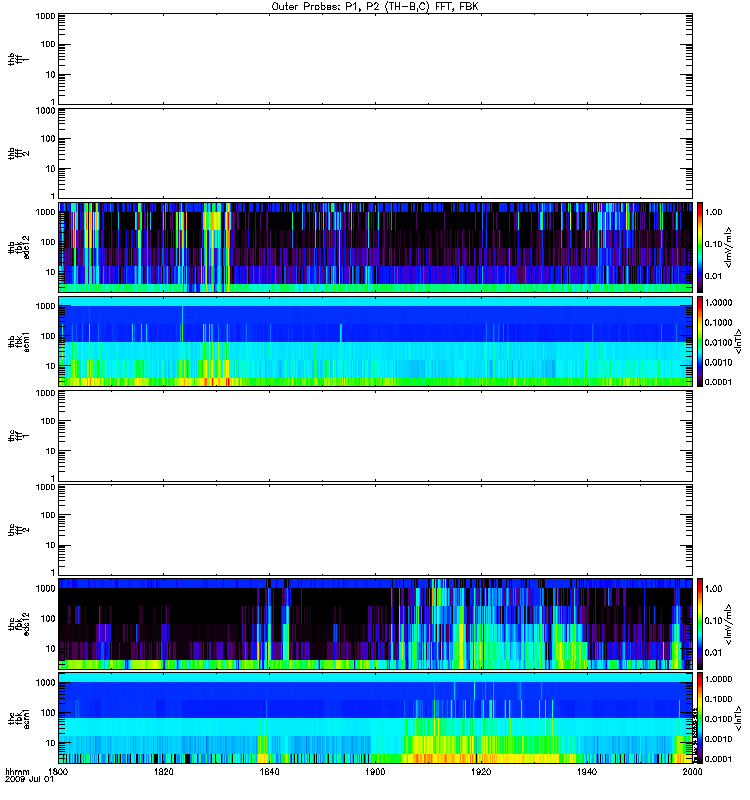The width and height of the screenshot is (750, 800).
Task: Click the '1840' time axis label
Action: 269,771
